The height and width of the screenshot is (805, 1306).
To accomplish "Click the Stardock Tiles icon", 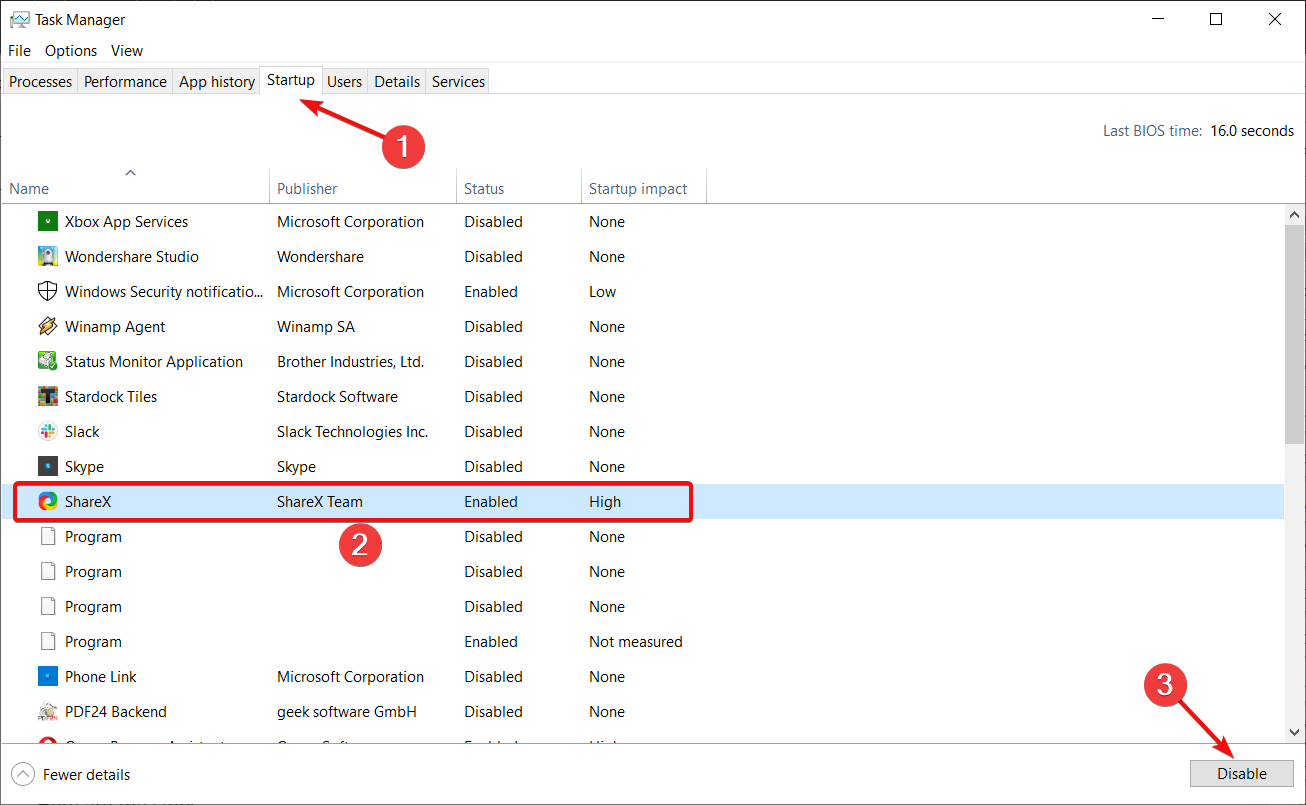I will pyautogui.click(x=48, y=397).
